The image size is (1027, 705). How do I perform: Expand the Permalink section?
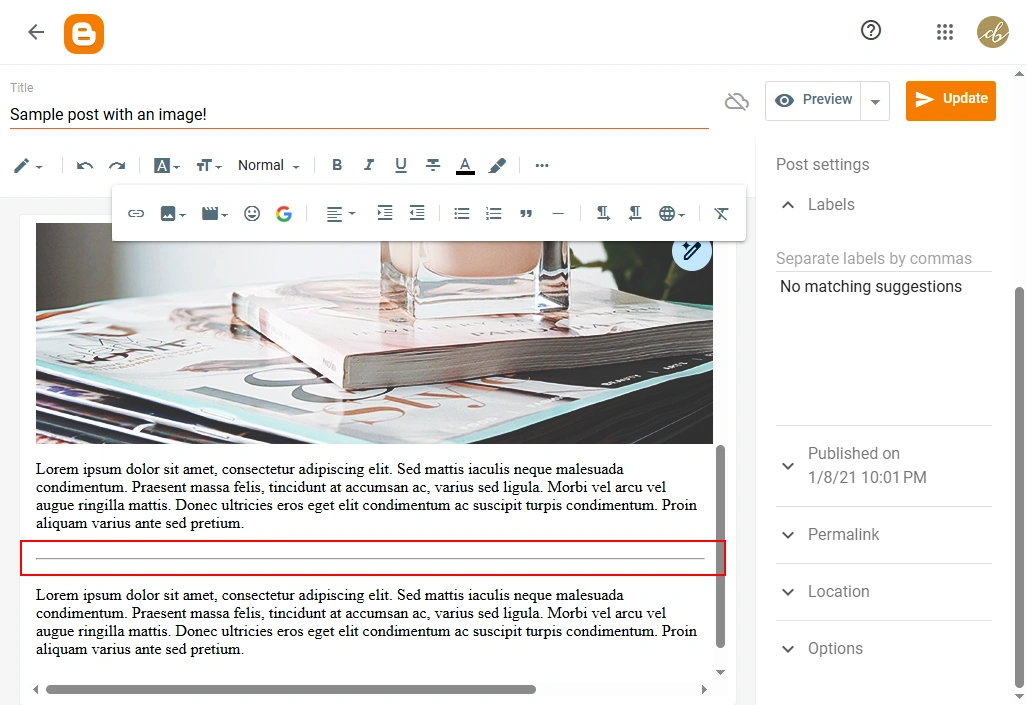[x=843, y=535]
